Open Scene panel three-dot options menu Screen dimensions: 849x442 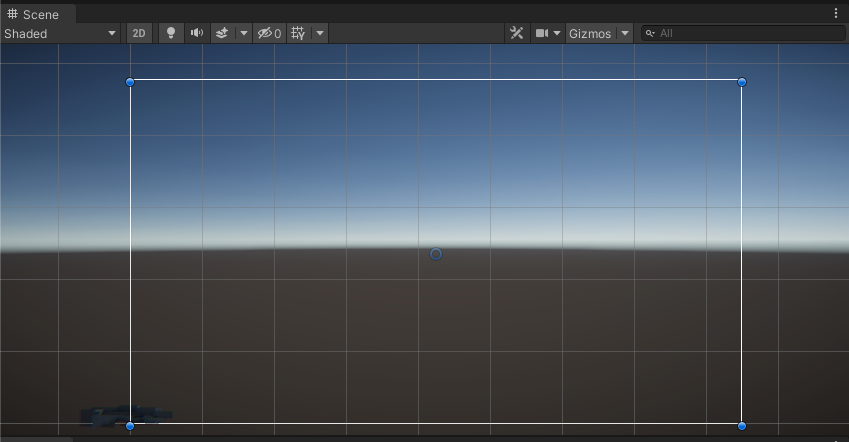tap(836, 14)
